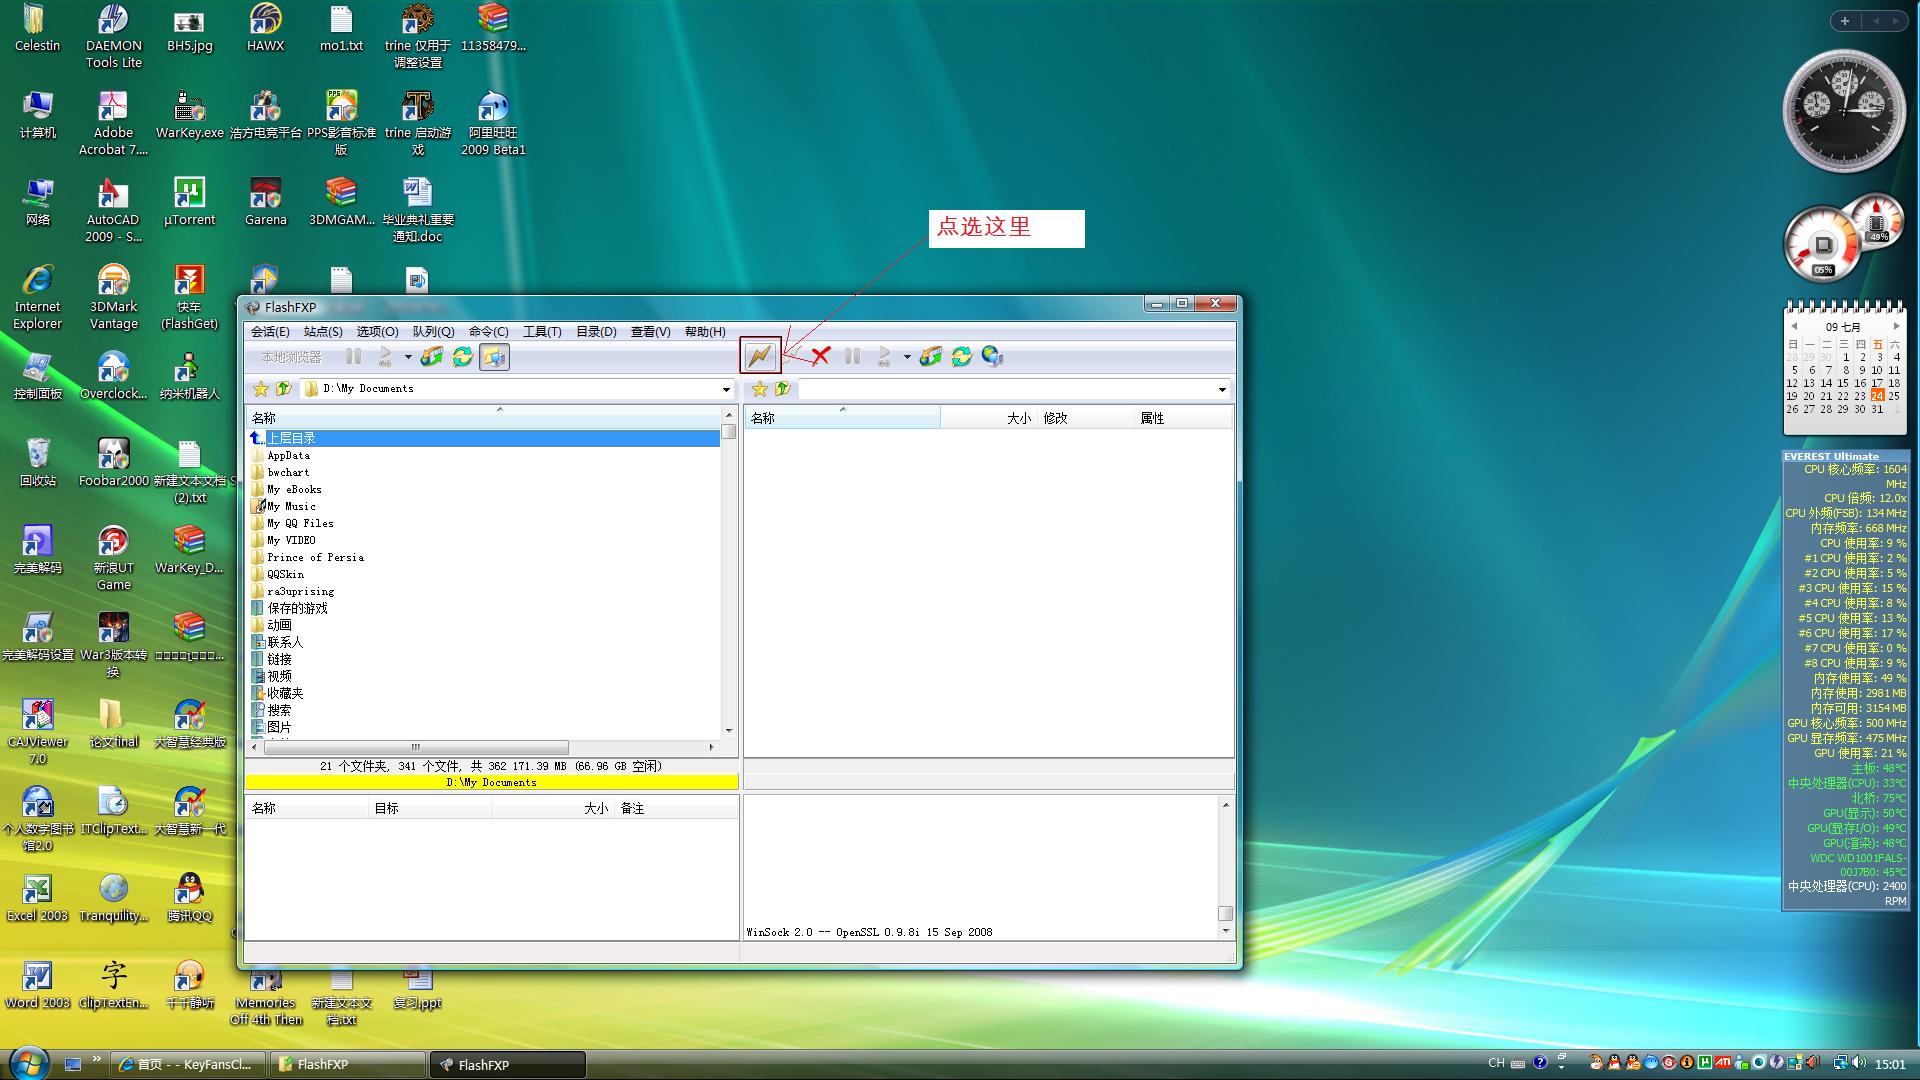Click the transfer queue play icon in local toolbar
This screenshot has height=1080, width=1920.
click(x=385, y=356)
